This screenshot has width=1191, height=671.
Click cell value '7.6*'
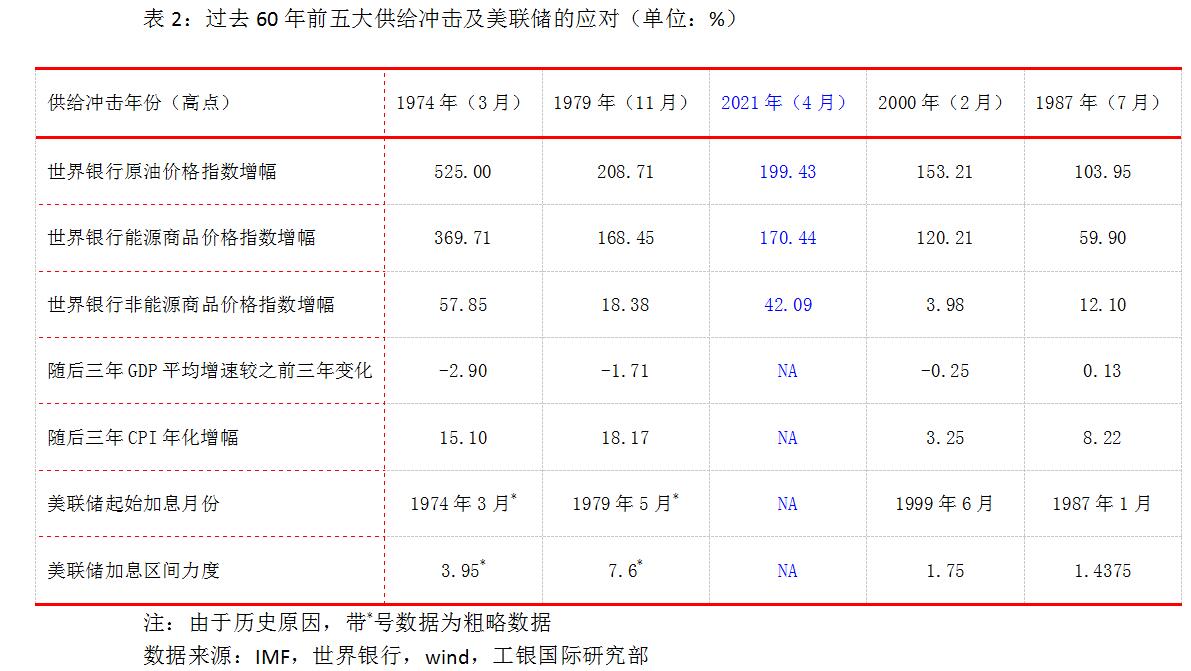625,569
